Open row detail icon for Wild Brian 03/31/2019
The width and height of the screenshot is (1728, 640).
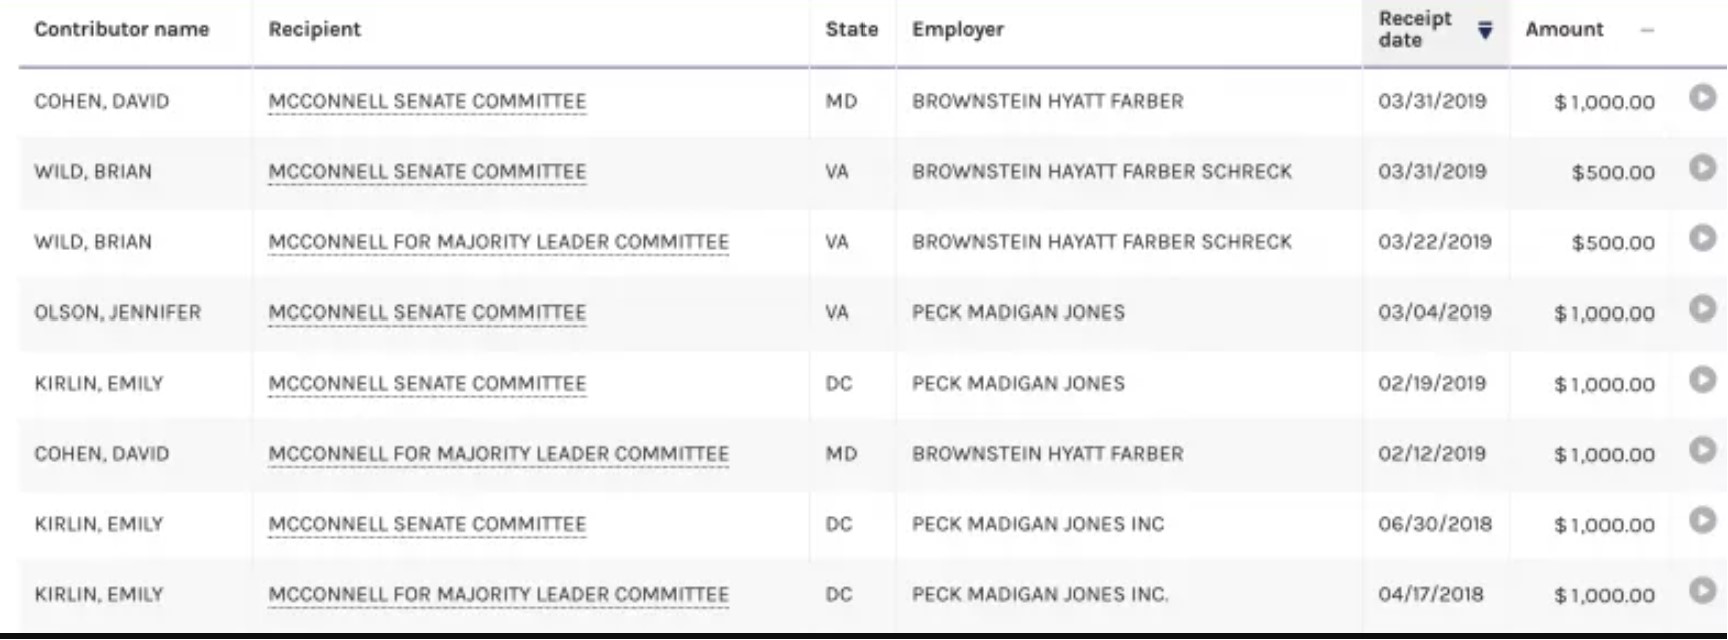[x=1702, y=168]
